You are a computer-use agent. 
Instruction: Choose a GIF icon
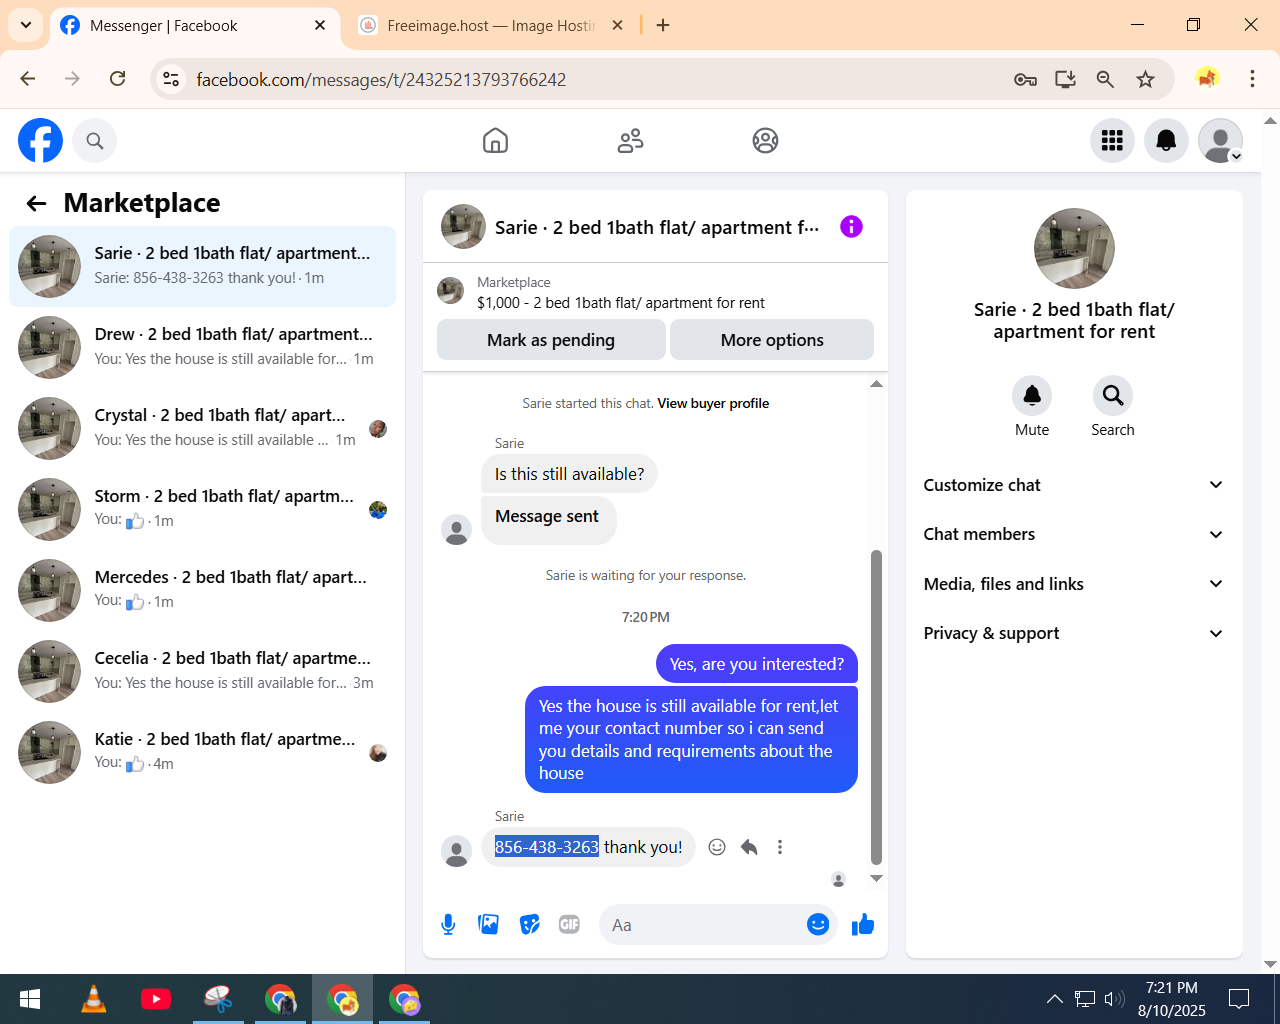570,925
